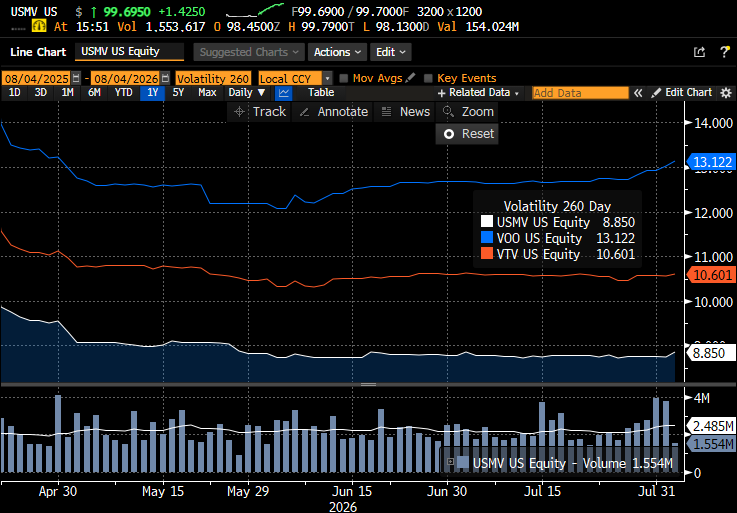
Task: Expand the Suggested Charts dropdown
Action: tap(249, 52)
